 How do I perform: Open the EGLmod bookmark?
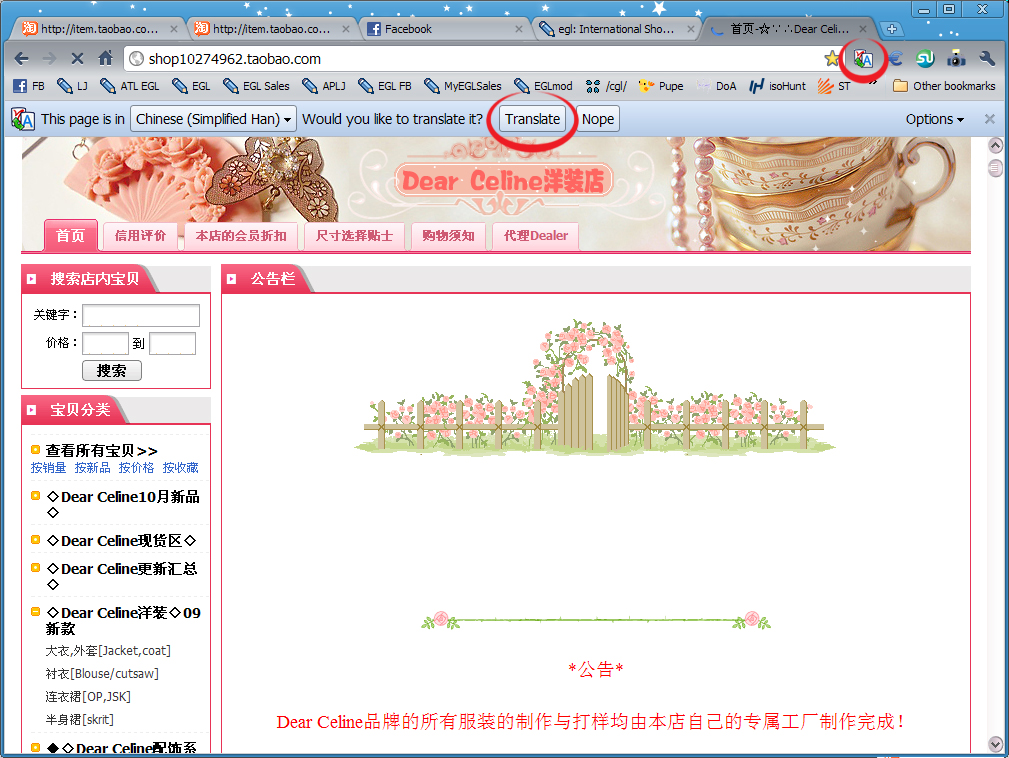coord(544,86)
